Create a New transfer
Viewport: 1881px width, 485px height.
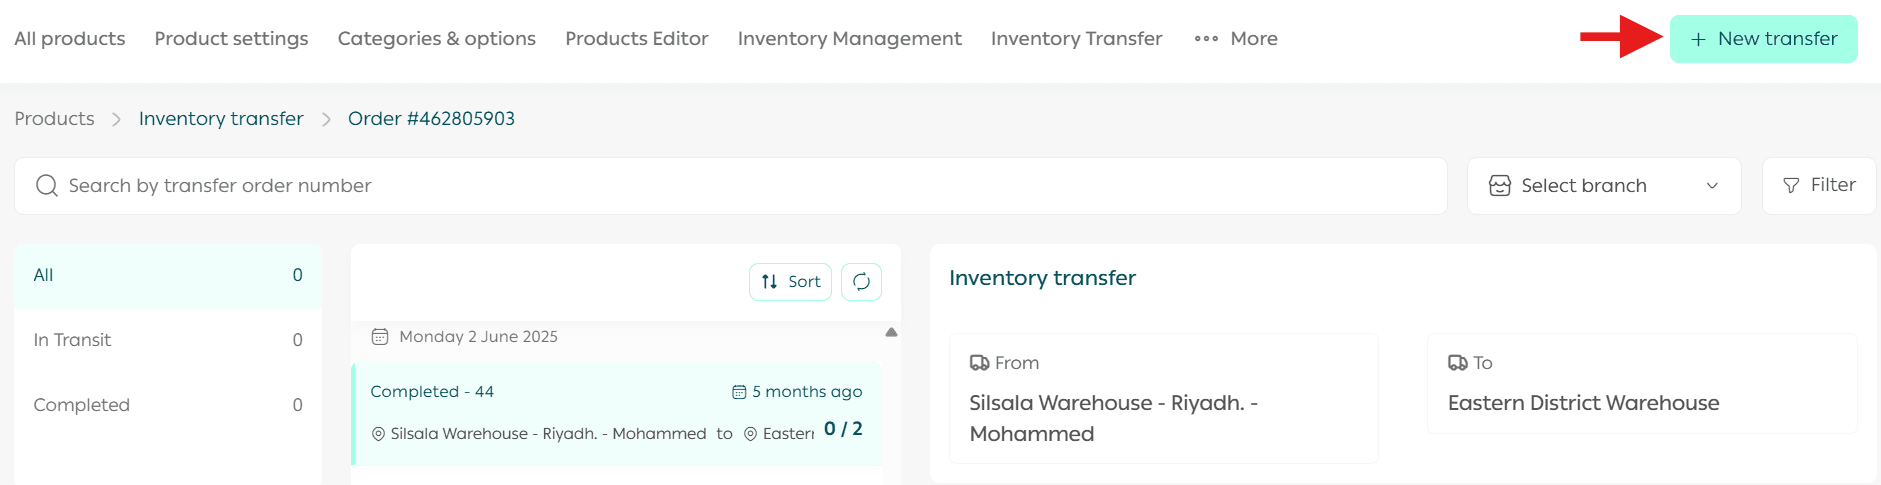tap(1763, 39)
